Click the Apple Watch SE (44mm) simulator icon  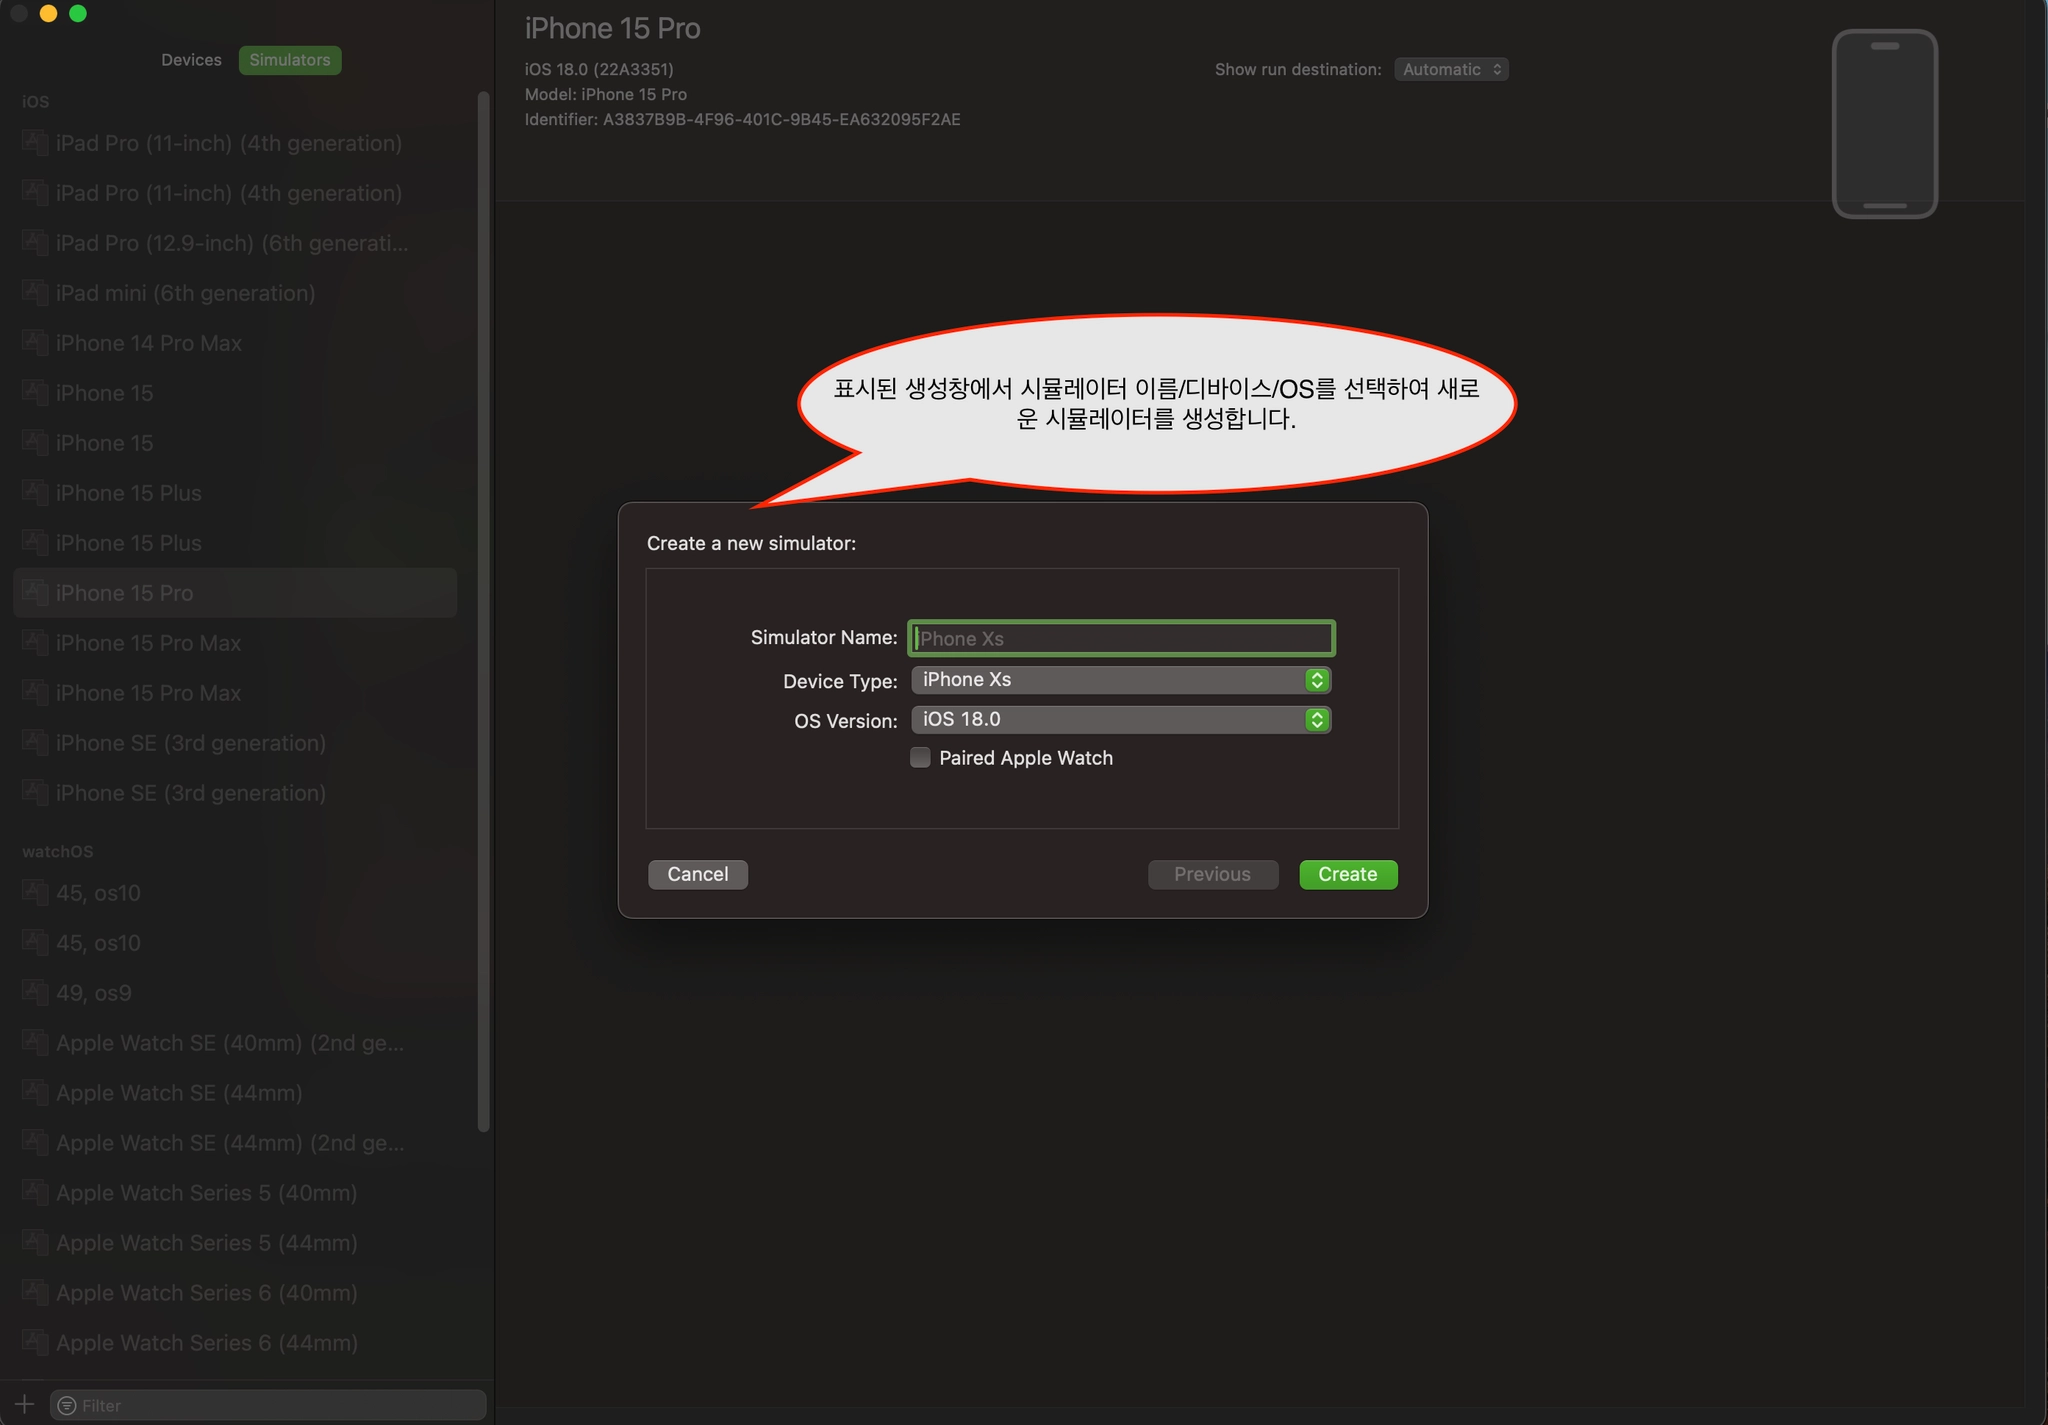35,1093
